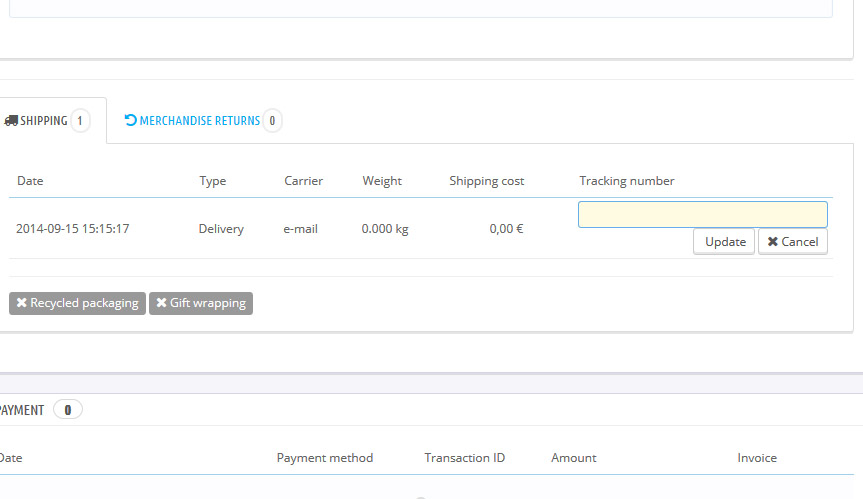Click the Payment count badge showing 0
The image size is (863, 499).
(x=68, y=409)
